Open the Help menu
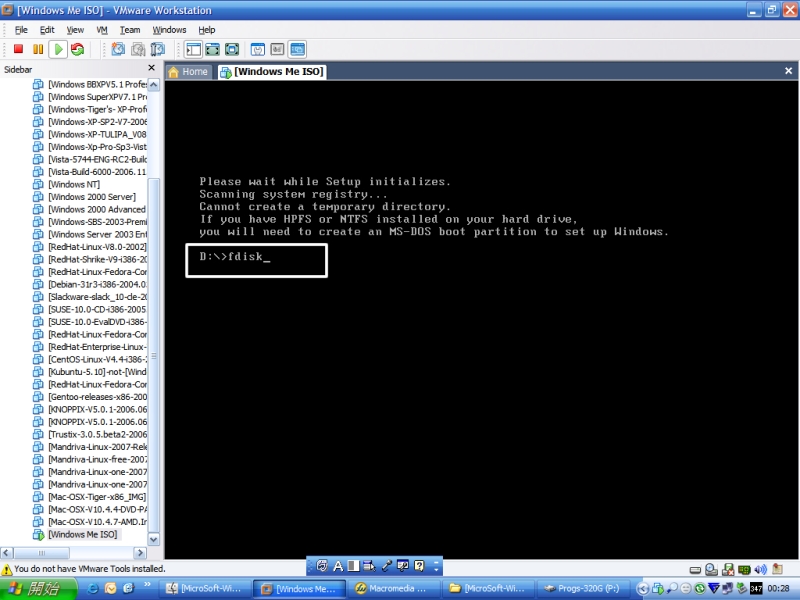This screenshot has height=600, width=800. [207, 30]
